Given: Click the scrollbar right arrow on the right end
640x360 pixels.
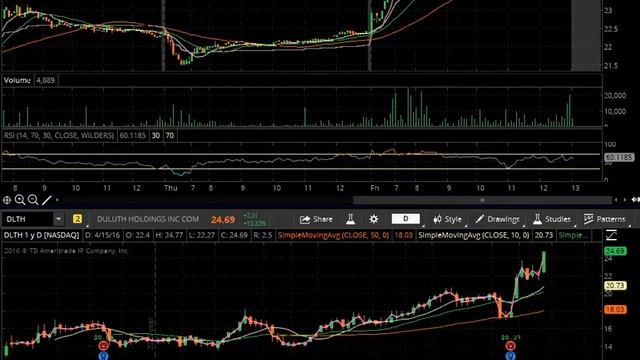Looking at the screenshot, I should (625, 200).
